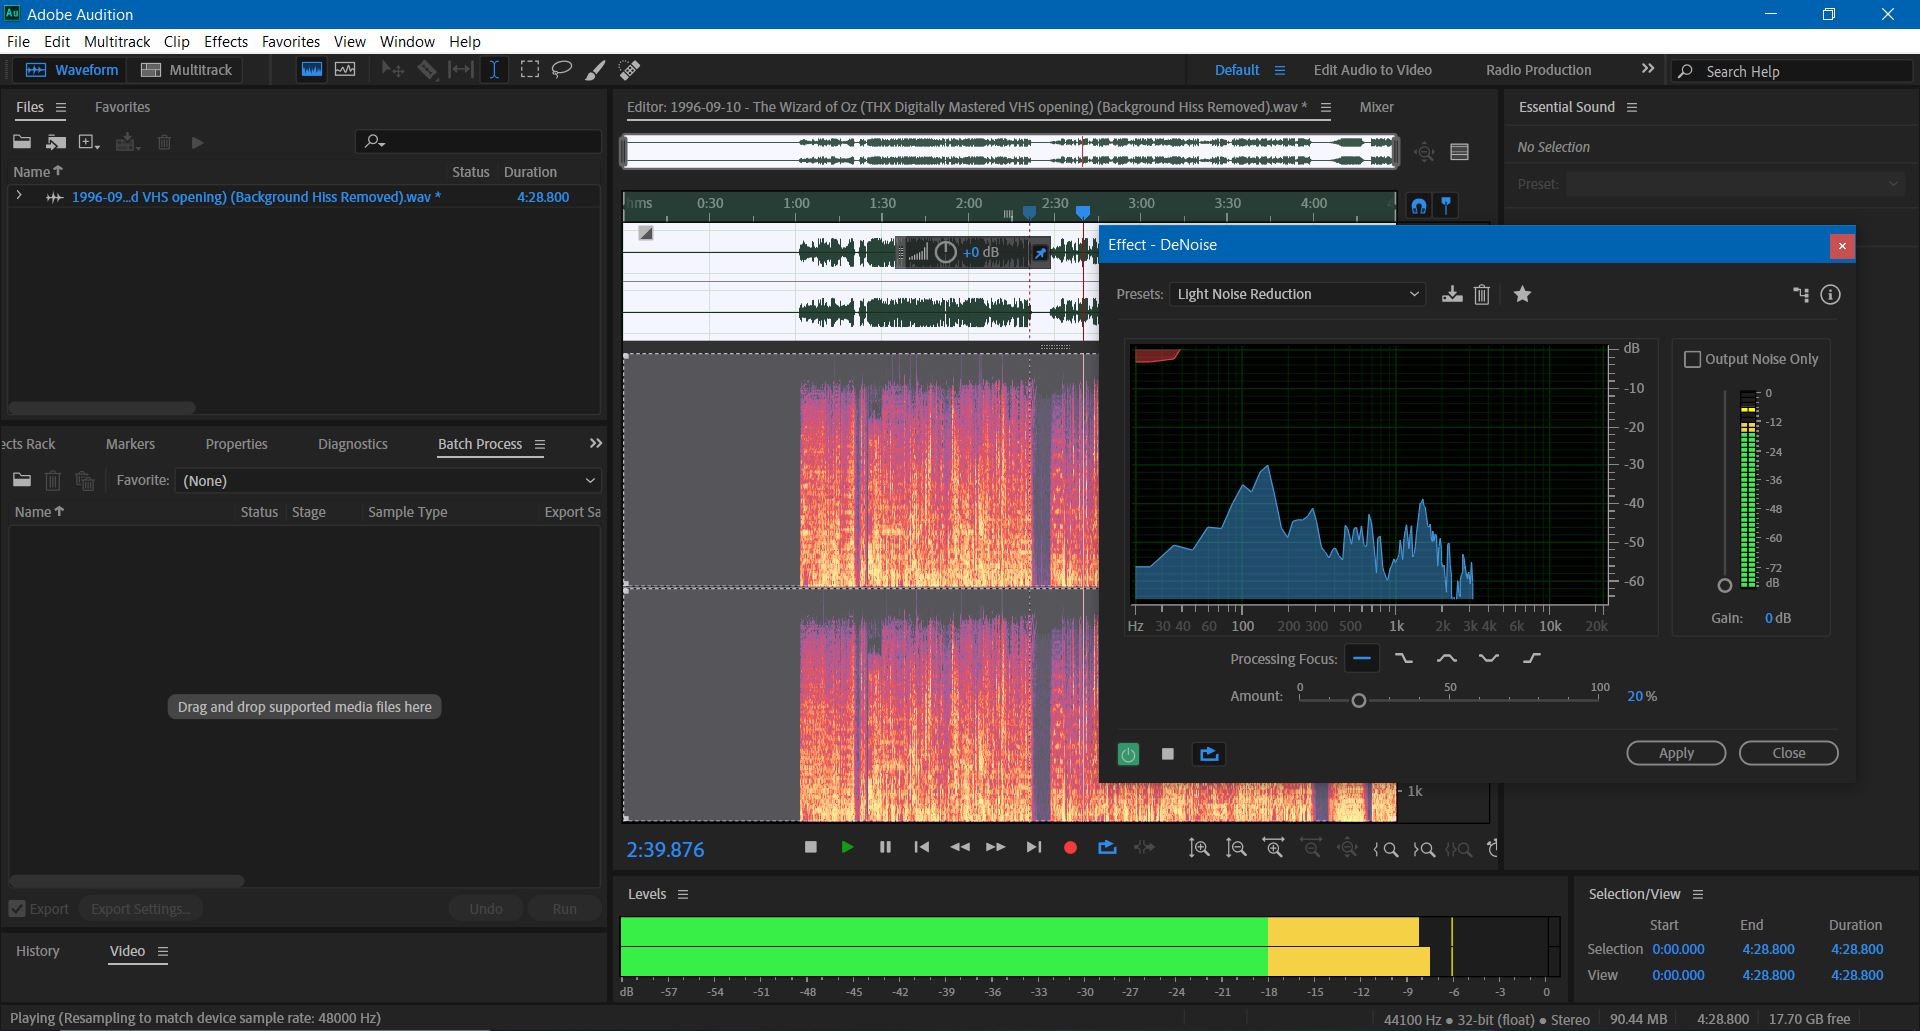1920x1031 pixels.
Task: Show the Spectral Frequency Display
Action: tap(312, 70)
